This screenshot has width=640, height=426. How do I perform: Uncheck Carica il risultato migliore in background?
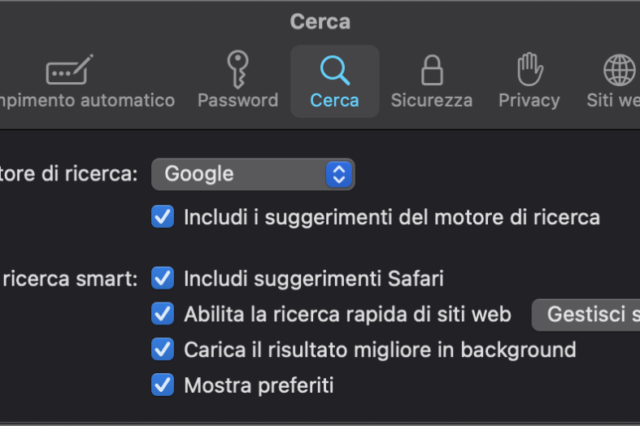162,349
